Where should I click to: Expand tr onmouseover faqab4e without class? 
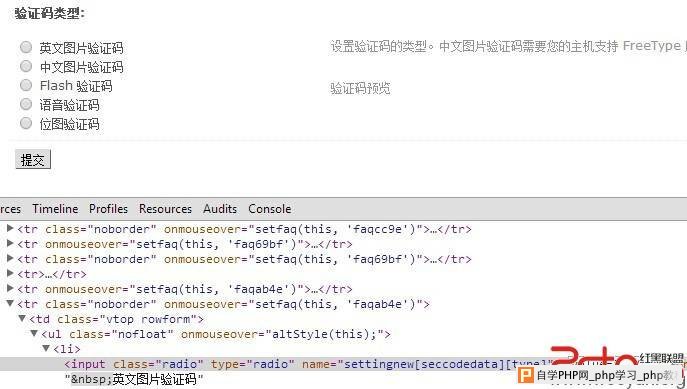point(10,288)
